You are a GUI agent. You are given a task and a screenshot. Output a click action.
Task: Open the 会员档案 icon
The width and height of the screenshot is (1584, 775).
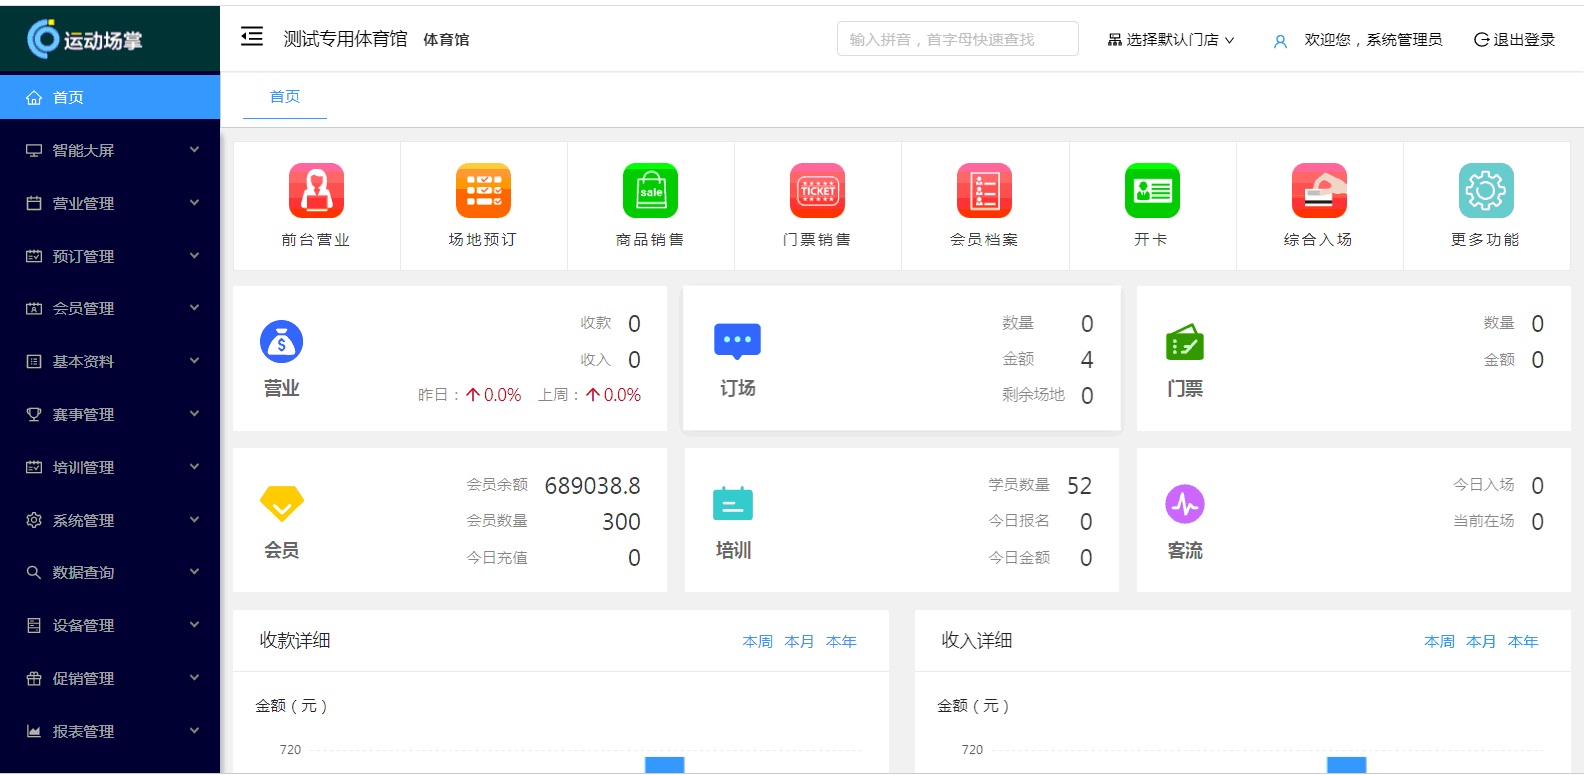pos(984,190)
